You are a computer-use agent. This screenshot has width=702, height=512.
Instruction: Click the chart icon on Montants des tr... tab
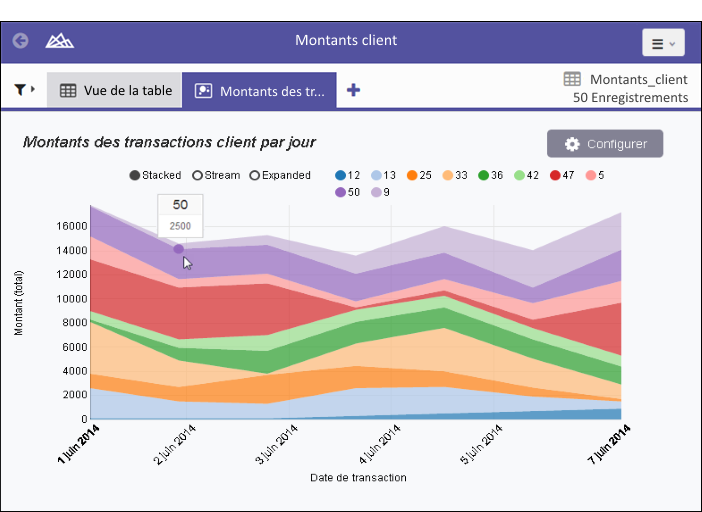click(204, 90)
